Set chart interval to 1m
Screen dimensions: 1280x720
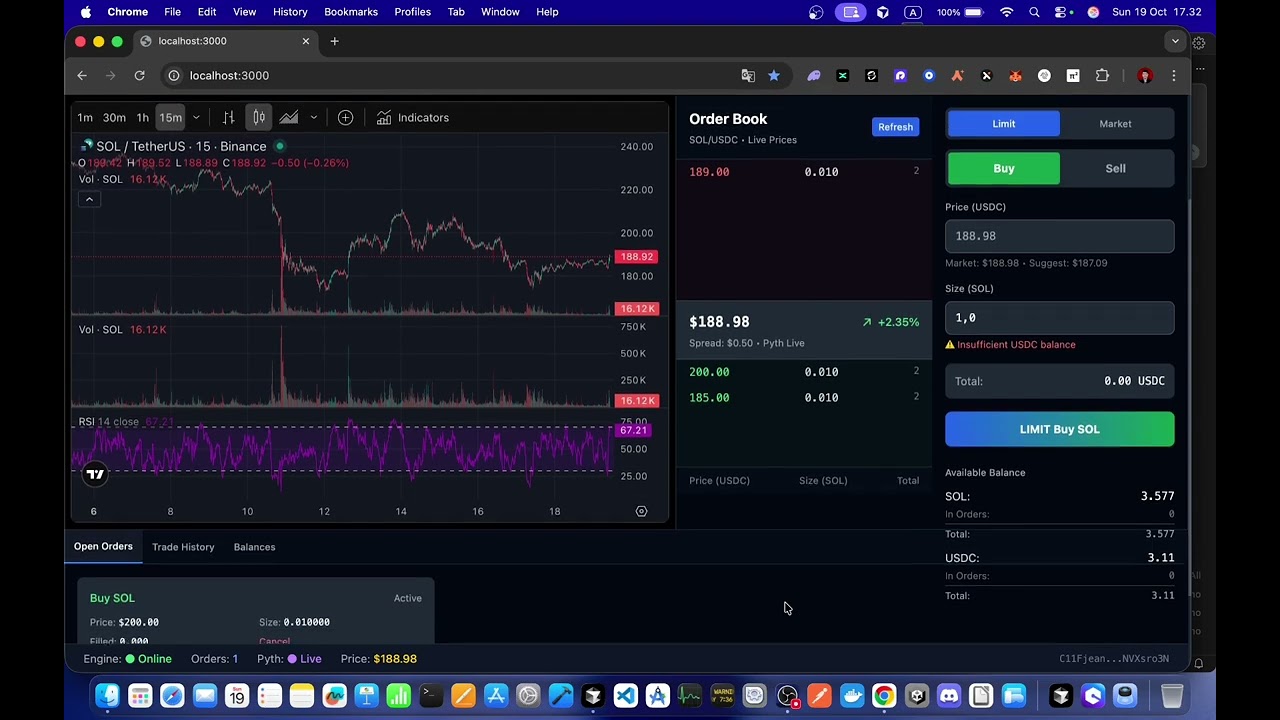pos(85,118)
